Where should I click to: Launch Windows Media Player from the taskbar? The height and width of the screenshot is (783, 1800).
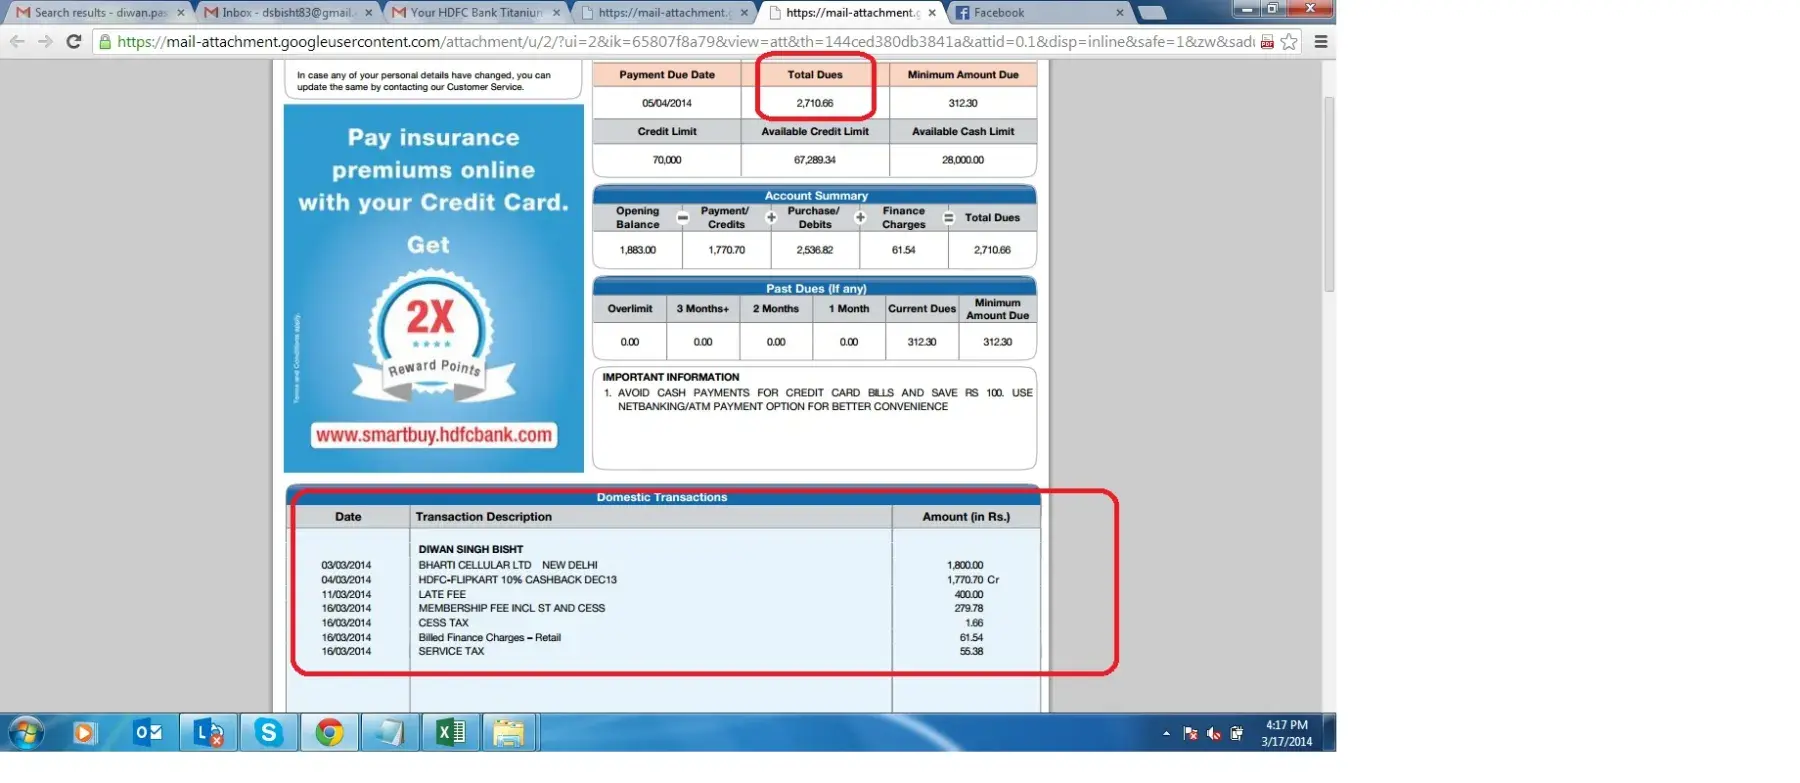85,733
